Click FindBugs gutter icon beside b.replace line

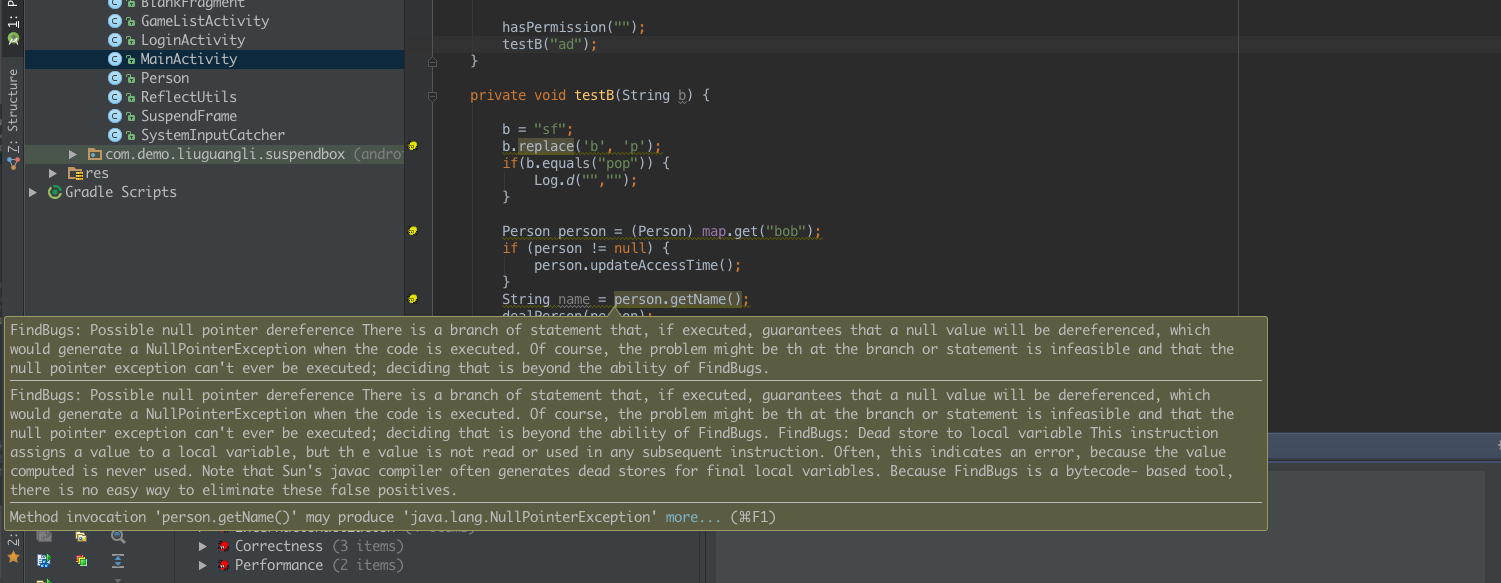click(x=413, y=146)
